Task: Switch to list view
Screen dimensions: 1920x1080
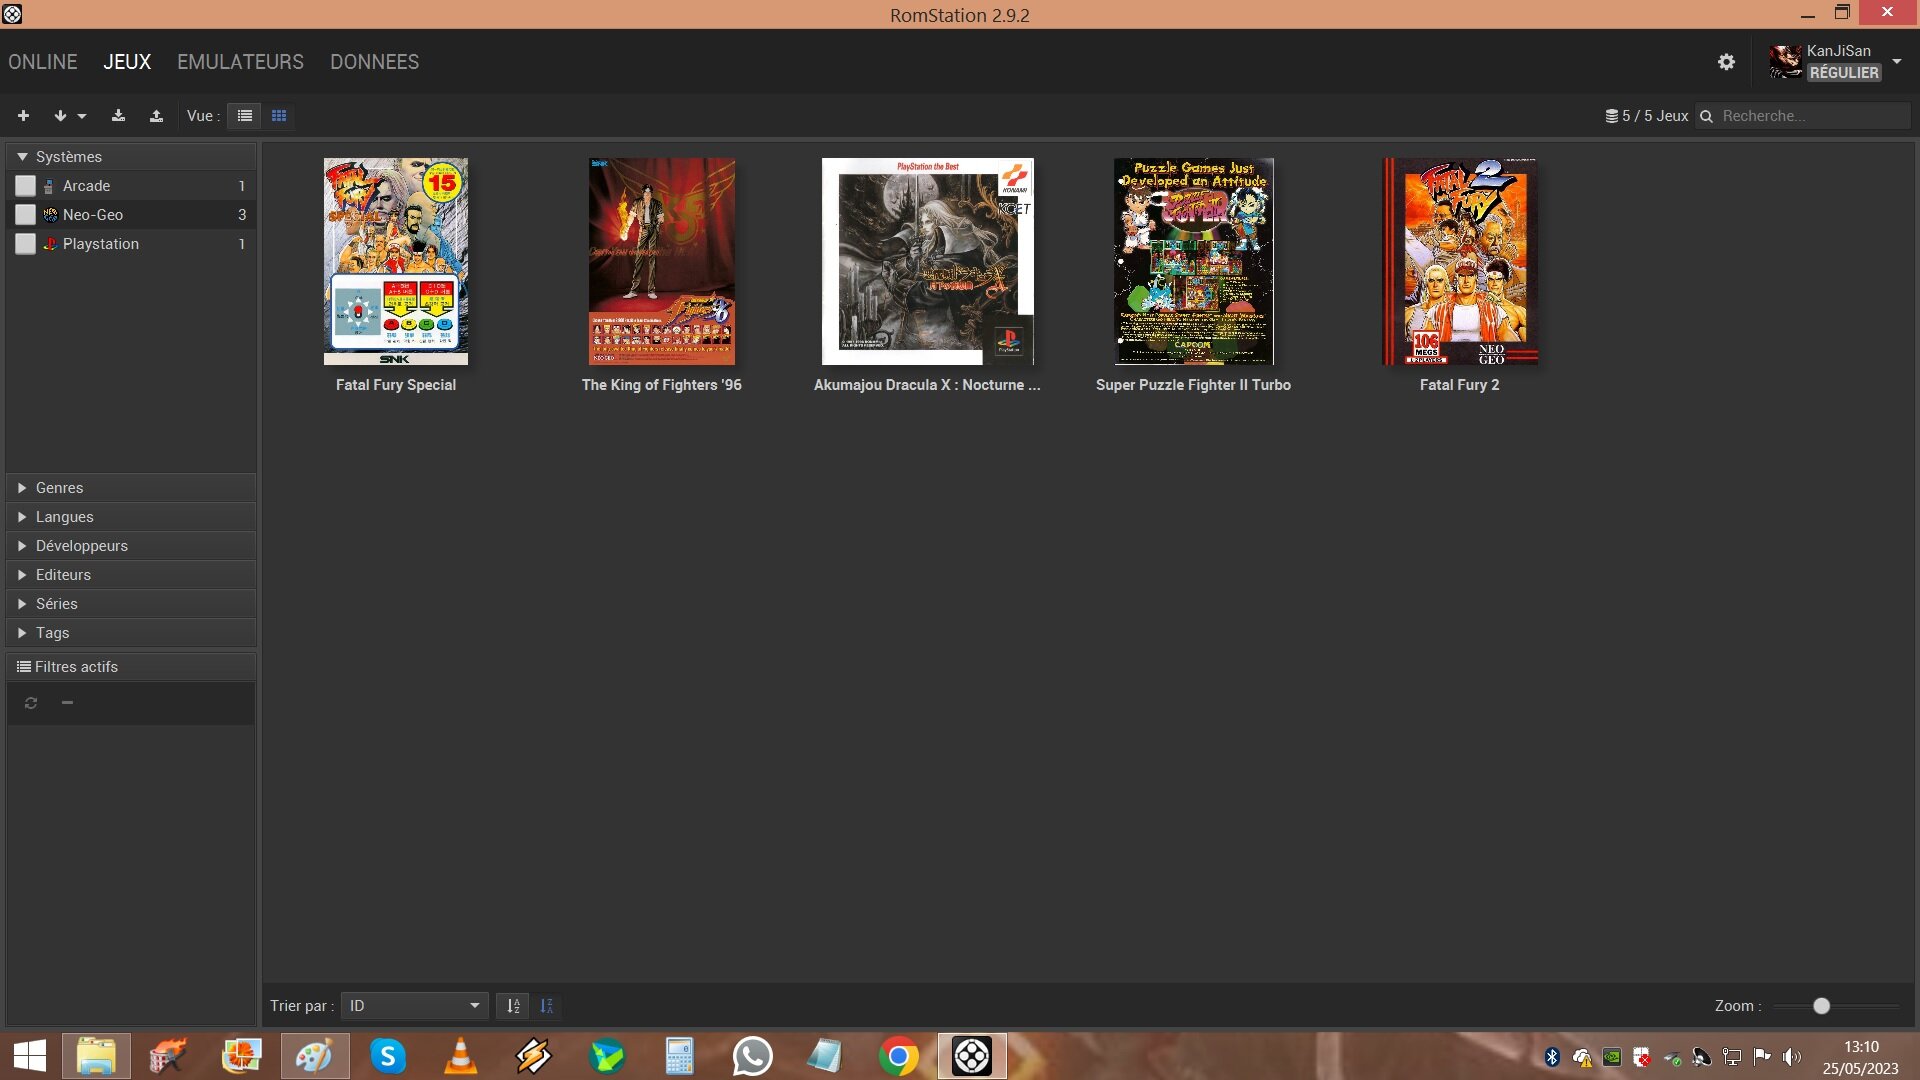Action: click(x=244, y=116)
